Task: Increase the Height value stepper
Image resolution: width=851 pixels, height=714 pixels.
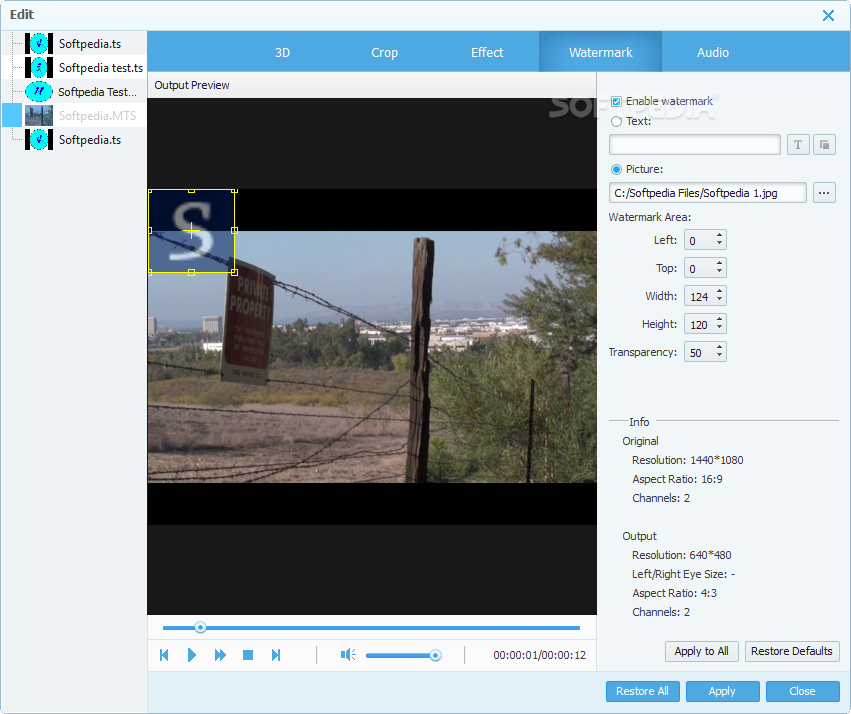Action: click(x=719, y=320)
